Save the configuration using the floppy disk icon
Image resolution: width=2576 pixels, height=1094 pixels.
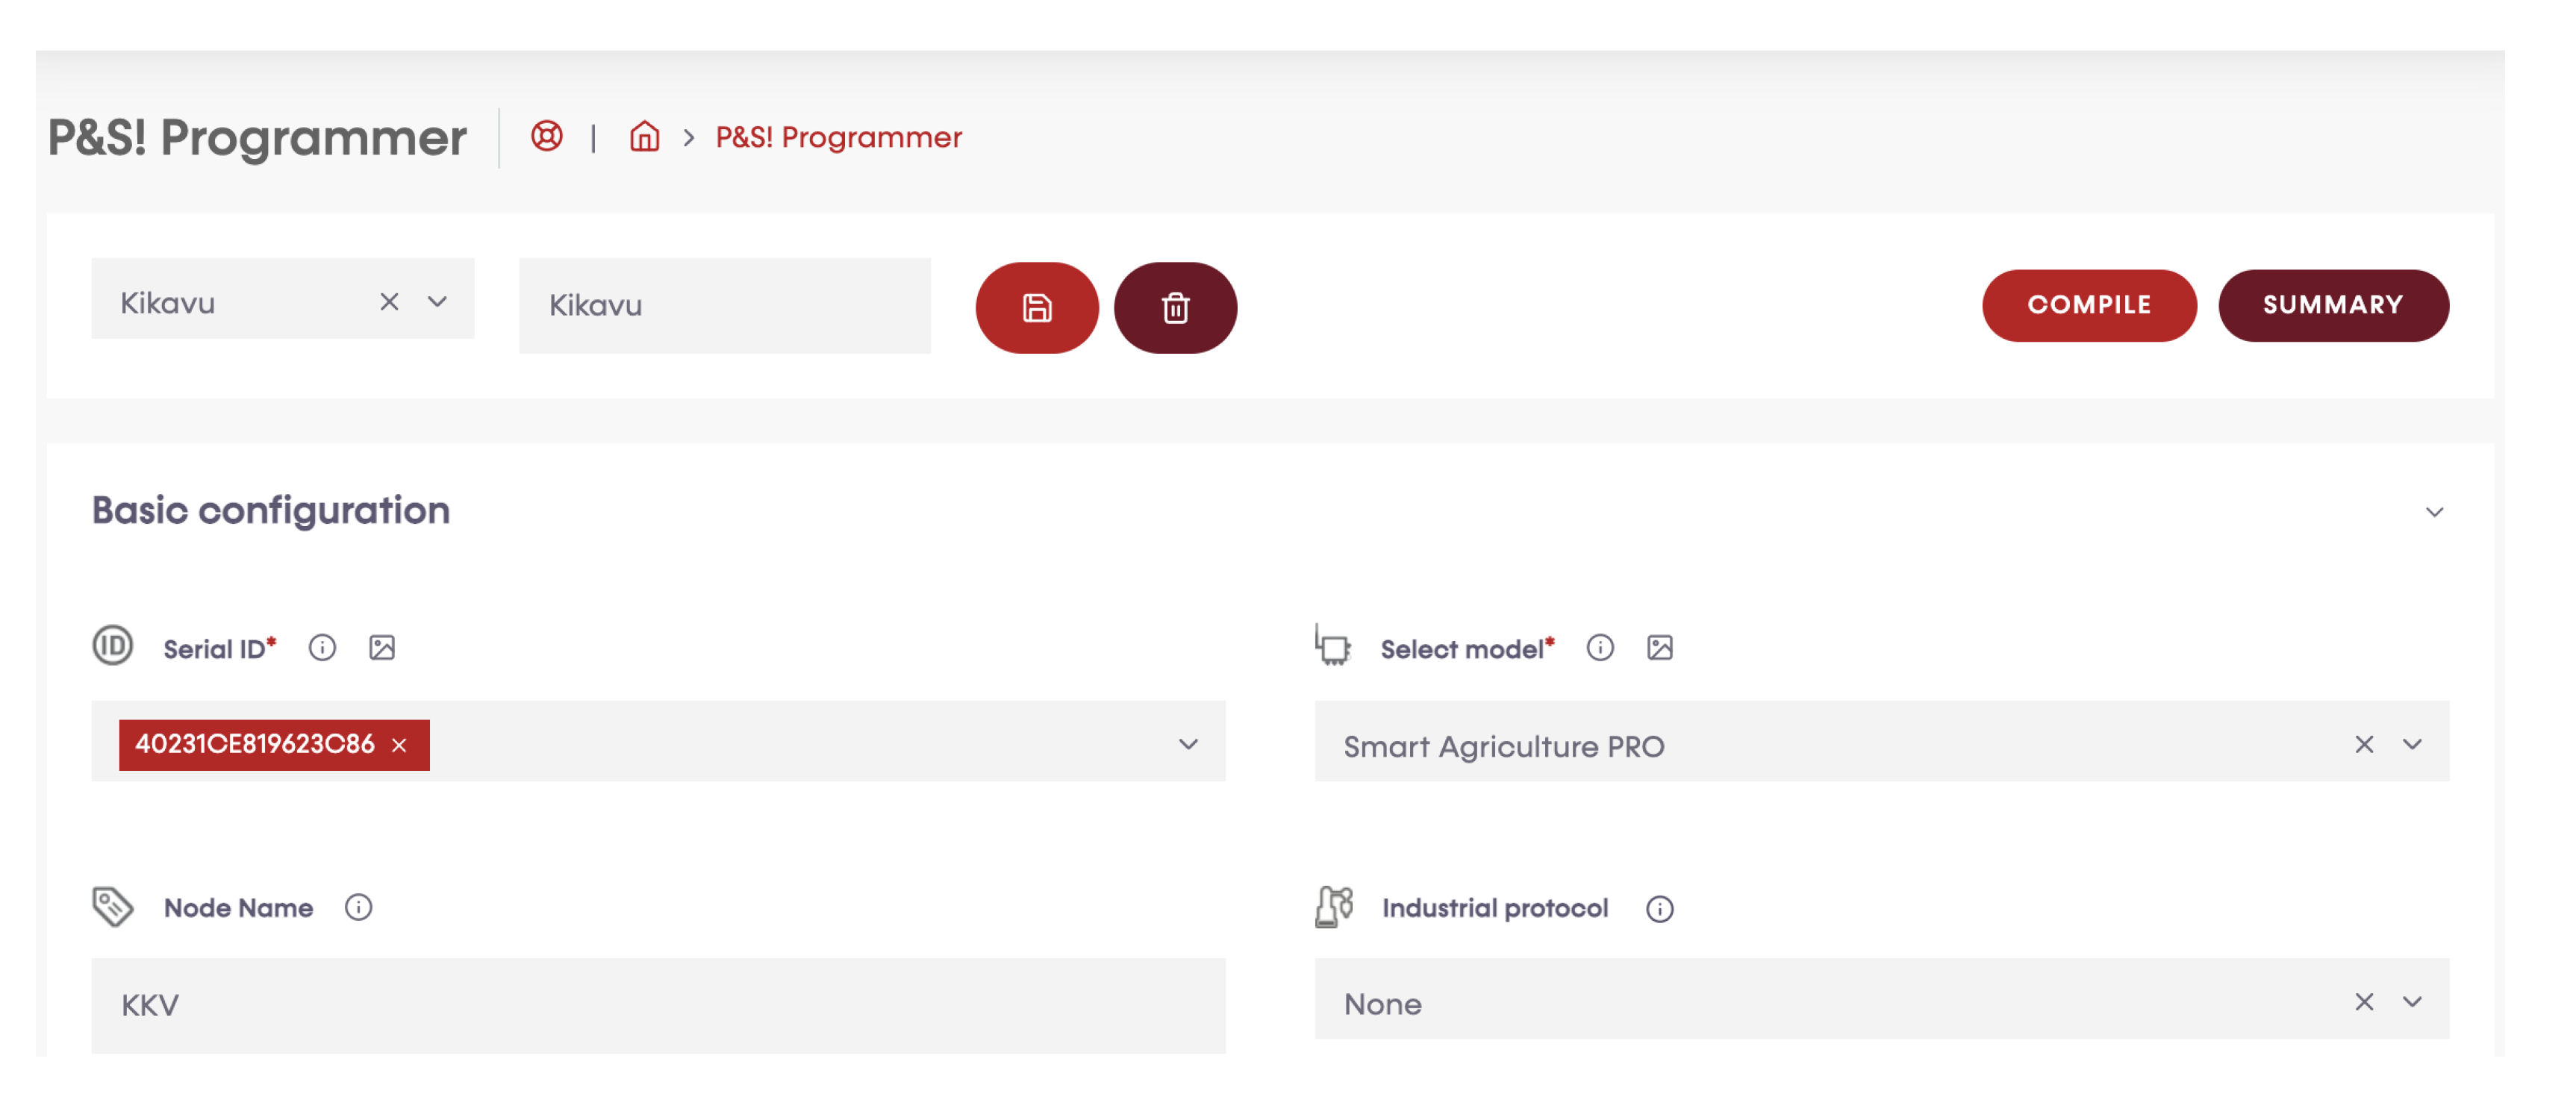tap(1037, 308)
